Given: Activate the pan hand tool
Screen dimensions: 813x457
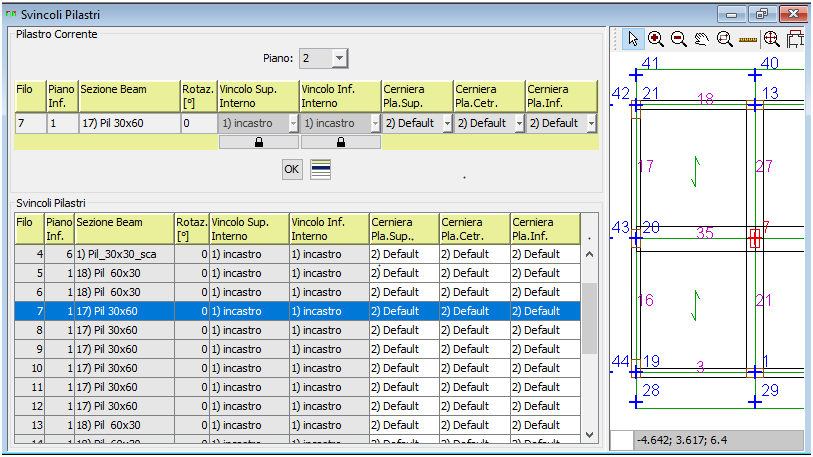Looking at the screenshot, I should [701, 39].
